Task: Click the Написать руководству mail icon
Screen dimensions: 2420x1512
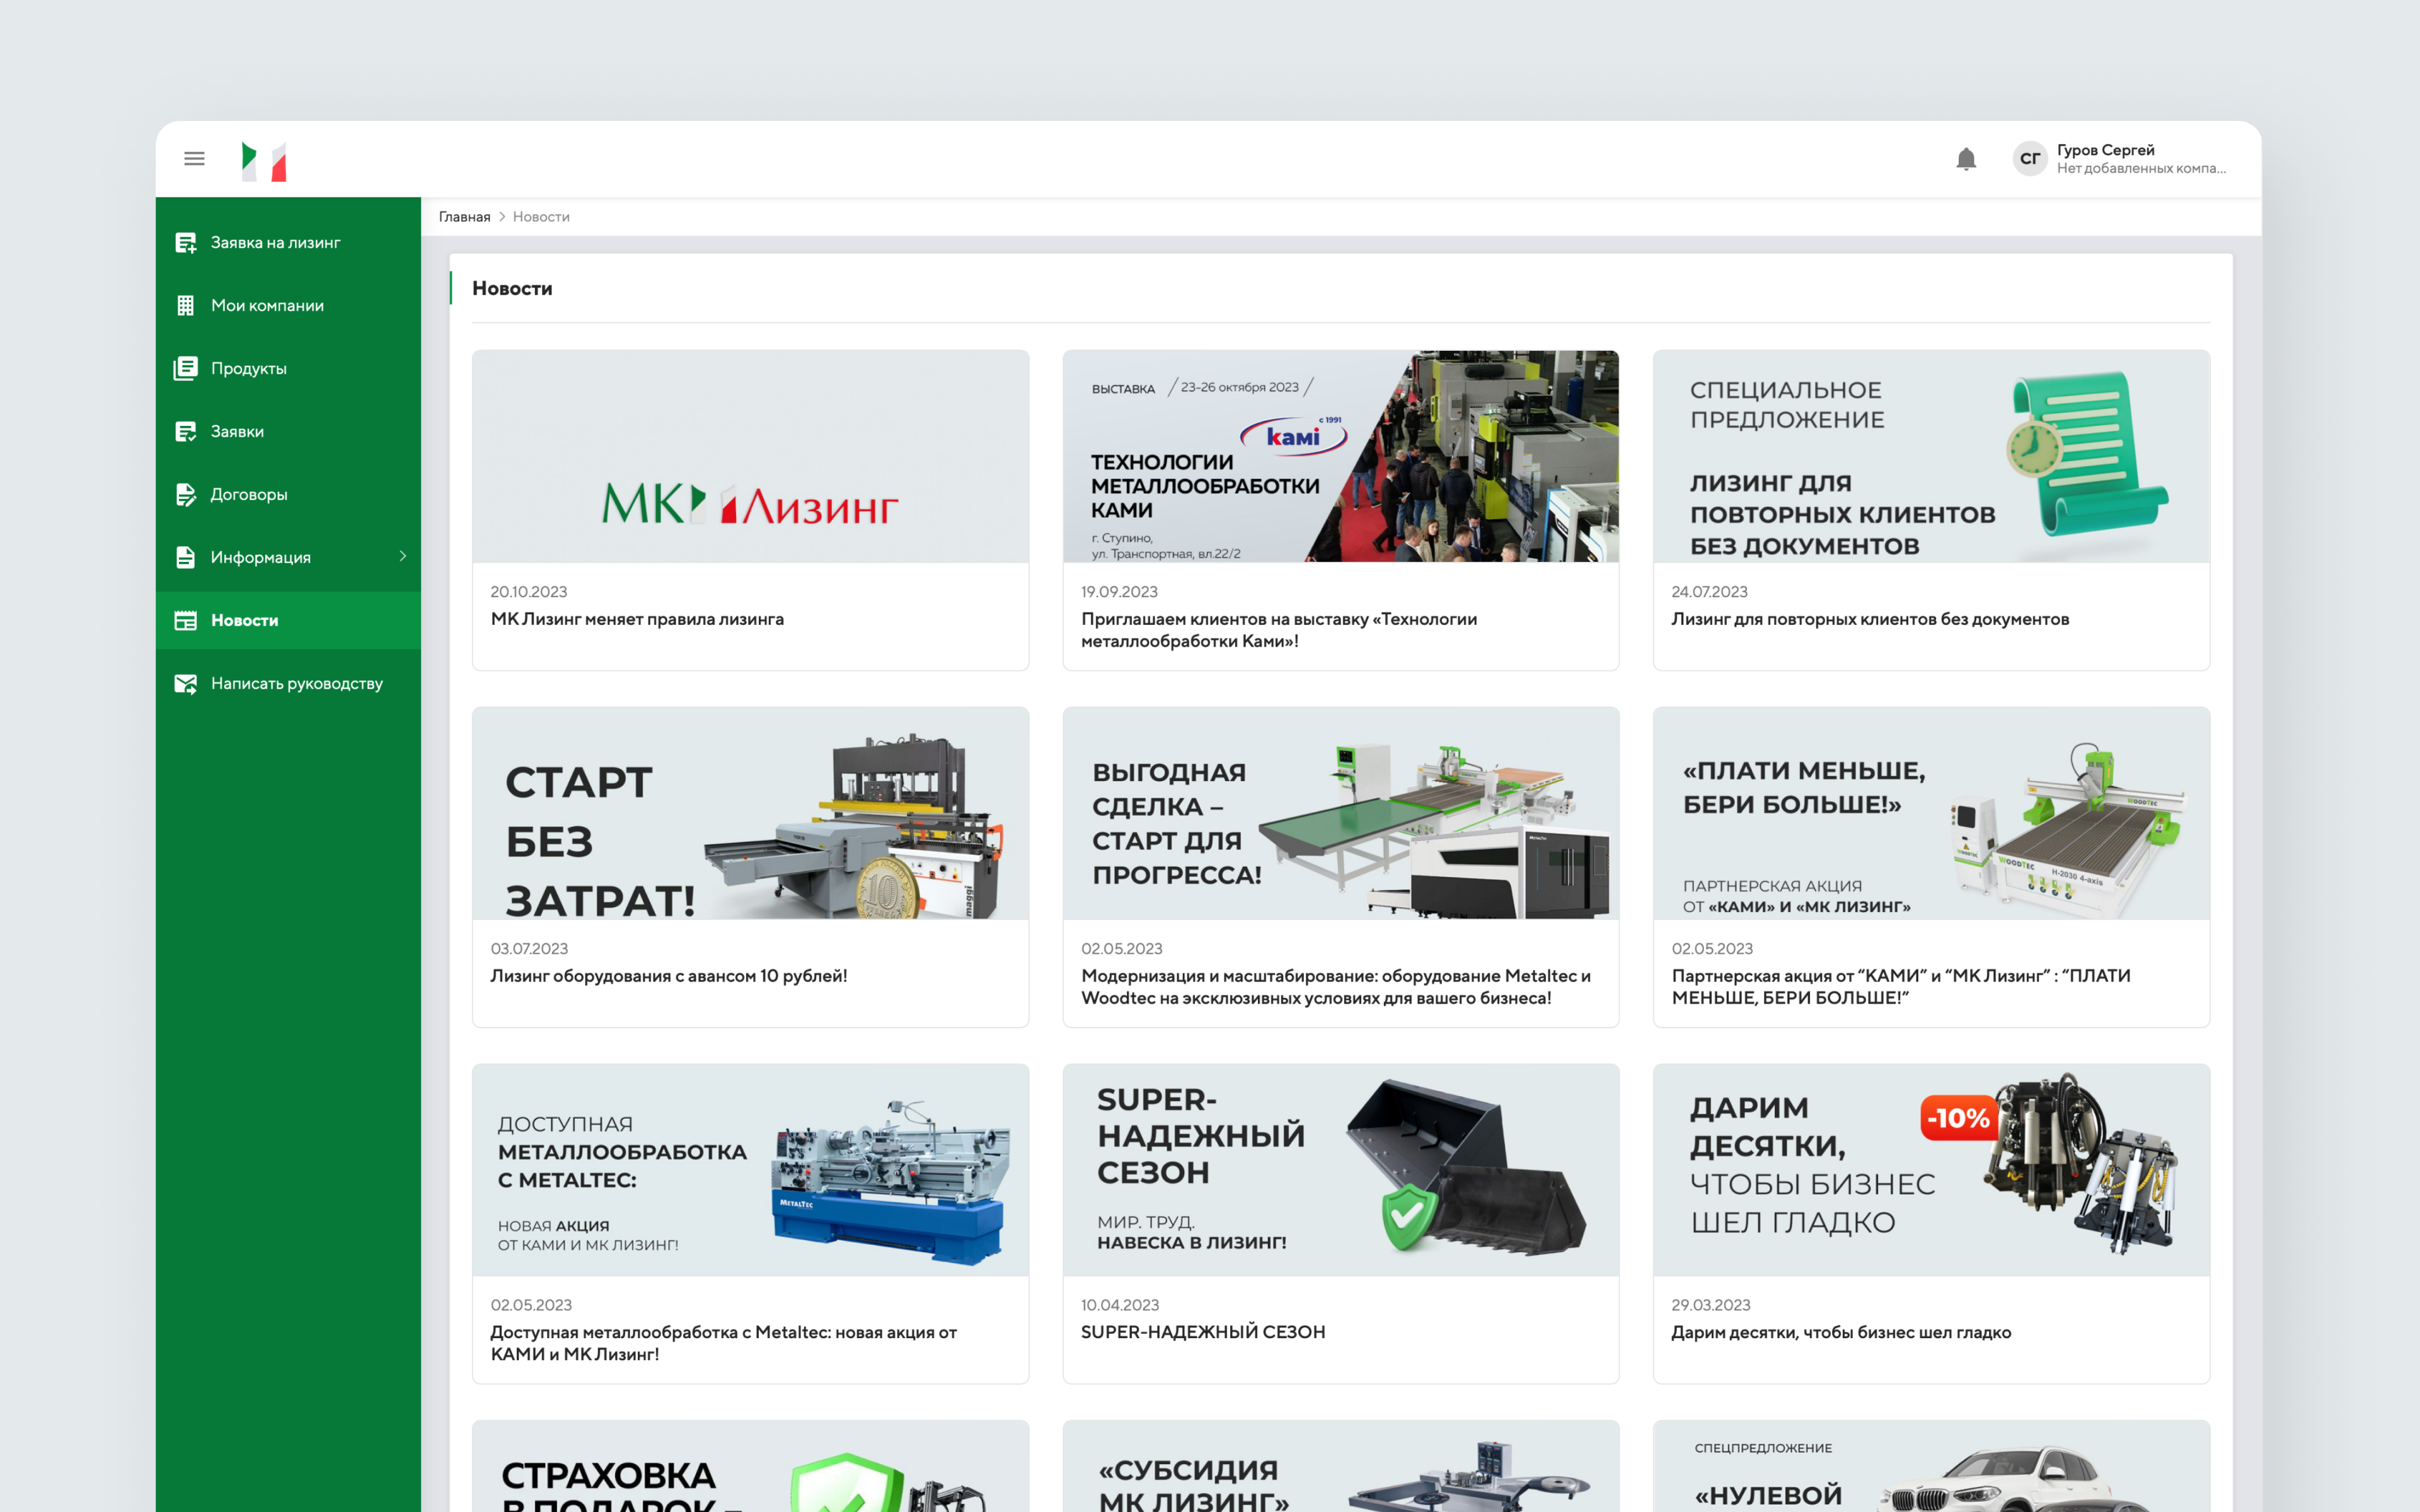Action: (x=186, y=684)
